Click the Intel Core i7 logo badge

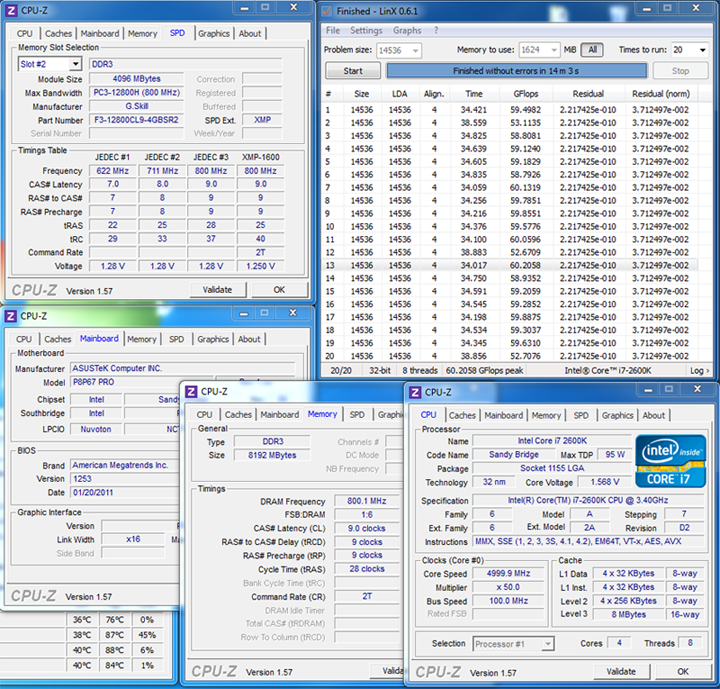click(670, 461)
